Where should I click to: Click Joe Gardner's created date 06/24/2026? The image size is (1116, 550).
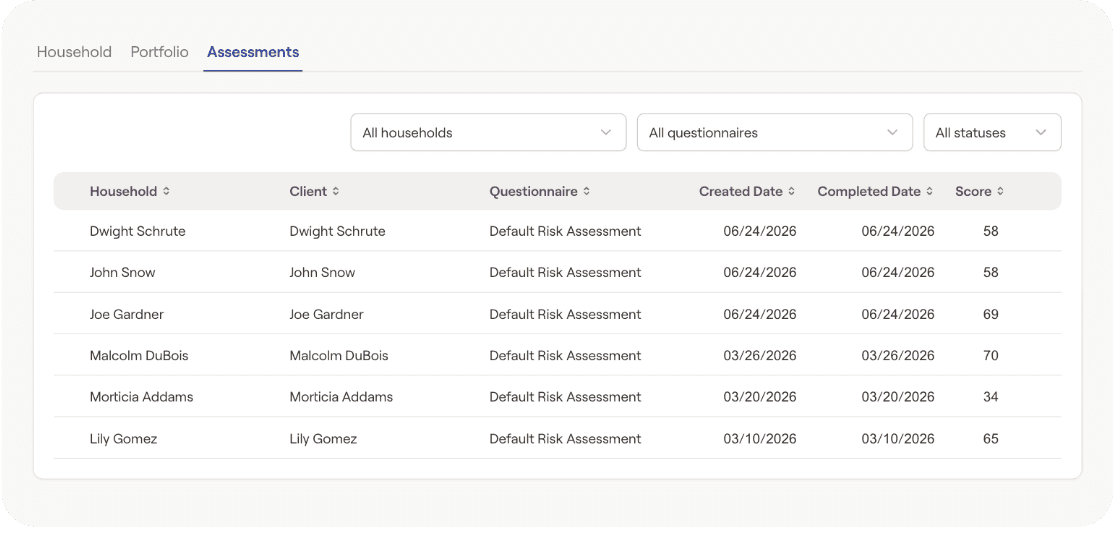coord(760,314)
